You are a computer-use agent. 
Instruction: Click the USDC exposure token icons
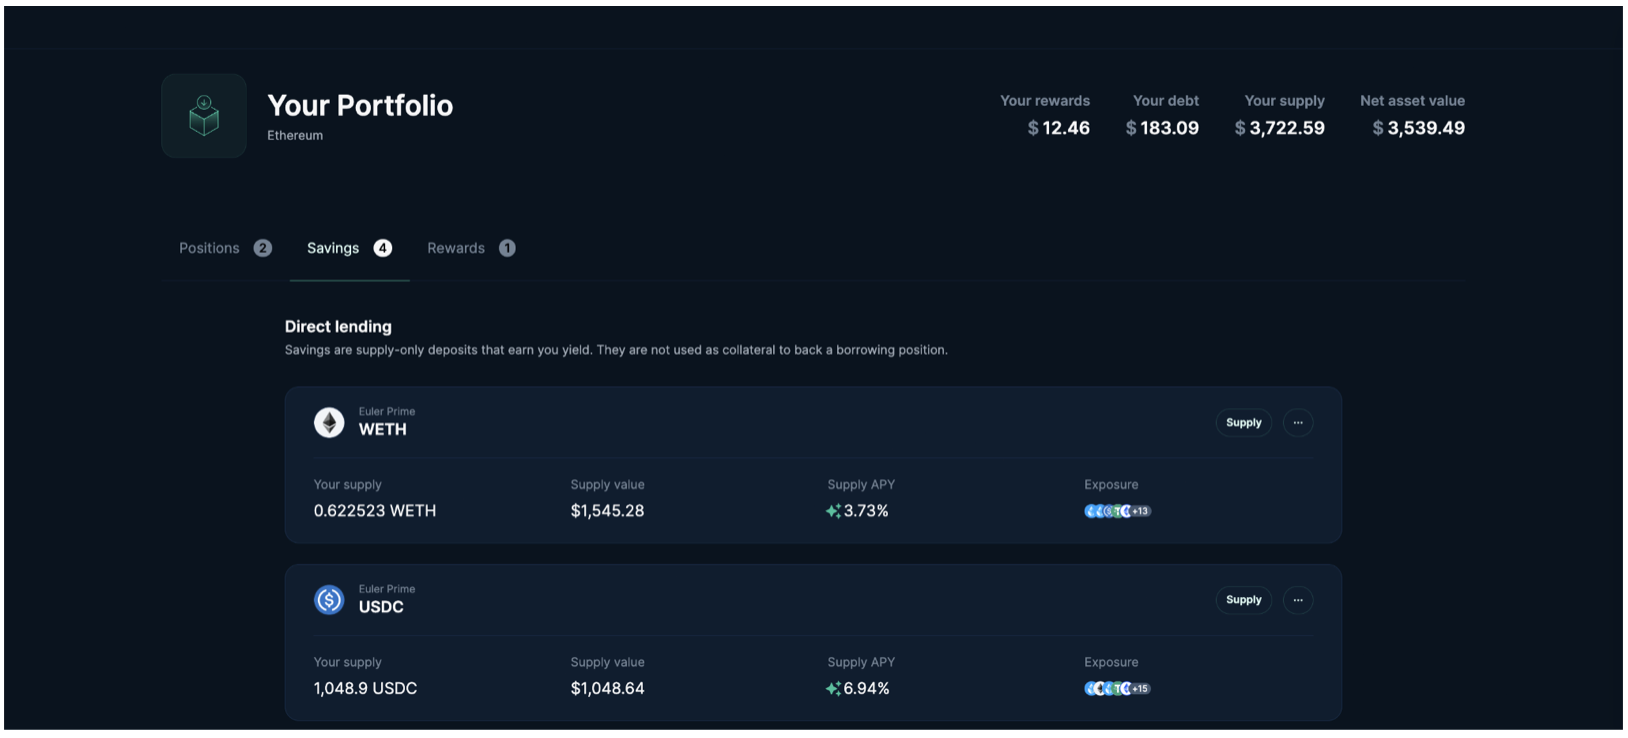tap(1107, 689)
